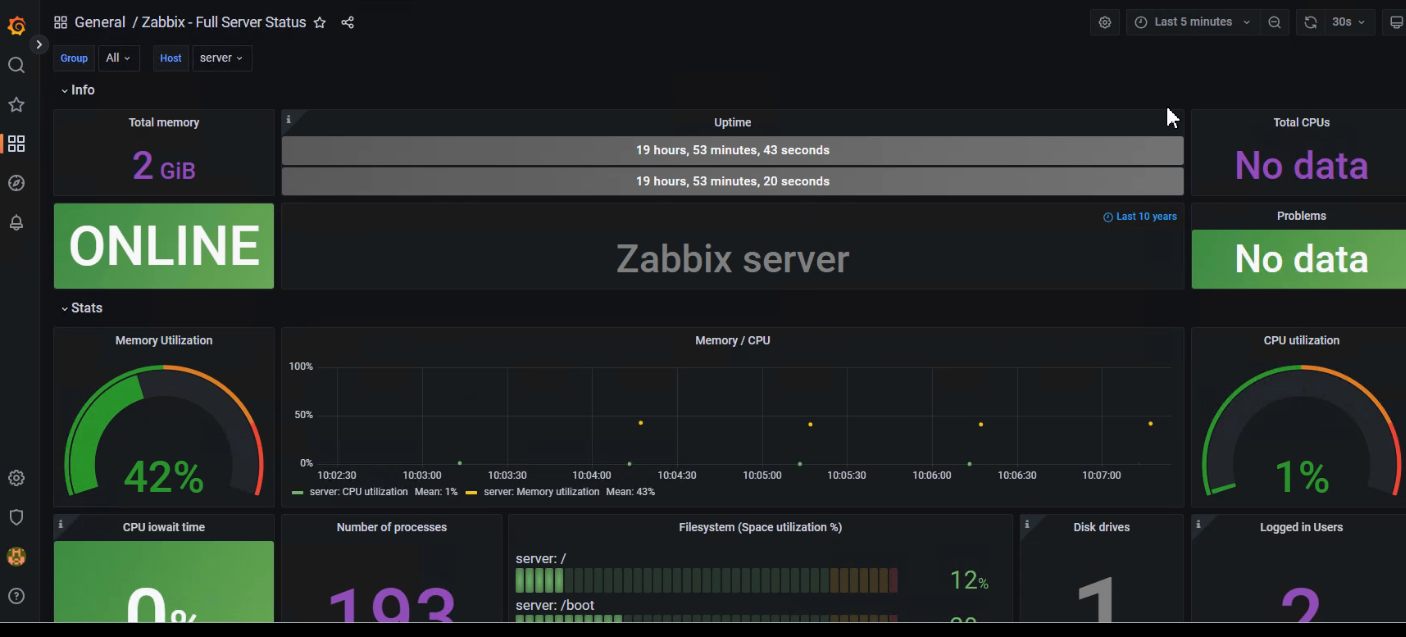The image size is (1406, 637).
Task: Zoom out the time range
Action: click(1274, 22)
